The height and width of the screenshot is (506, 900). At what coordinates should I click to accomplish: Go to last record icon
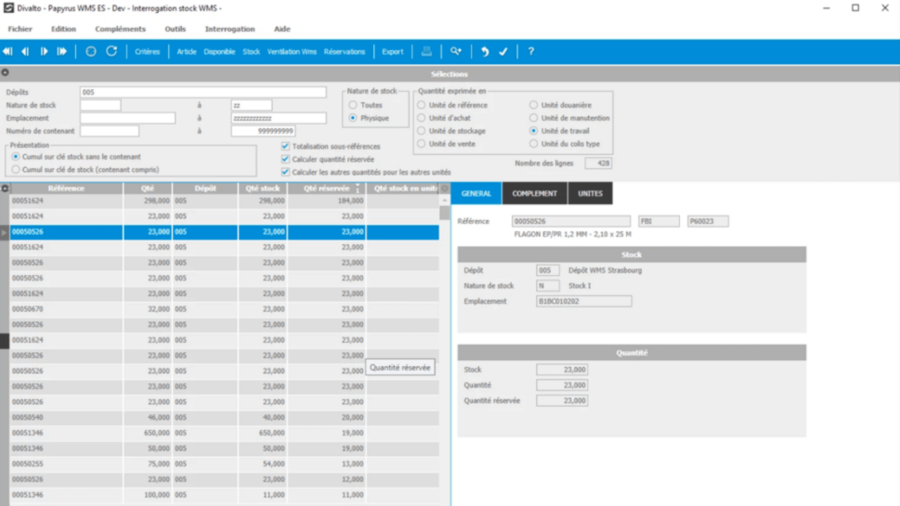point(61,52)
